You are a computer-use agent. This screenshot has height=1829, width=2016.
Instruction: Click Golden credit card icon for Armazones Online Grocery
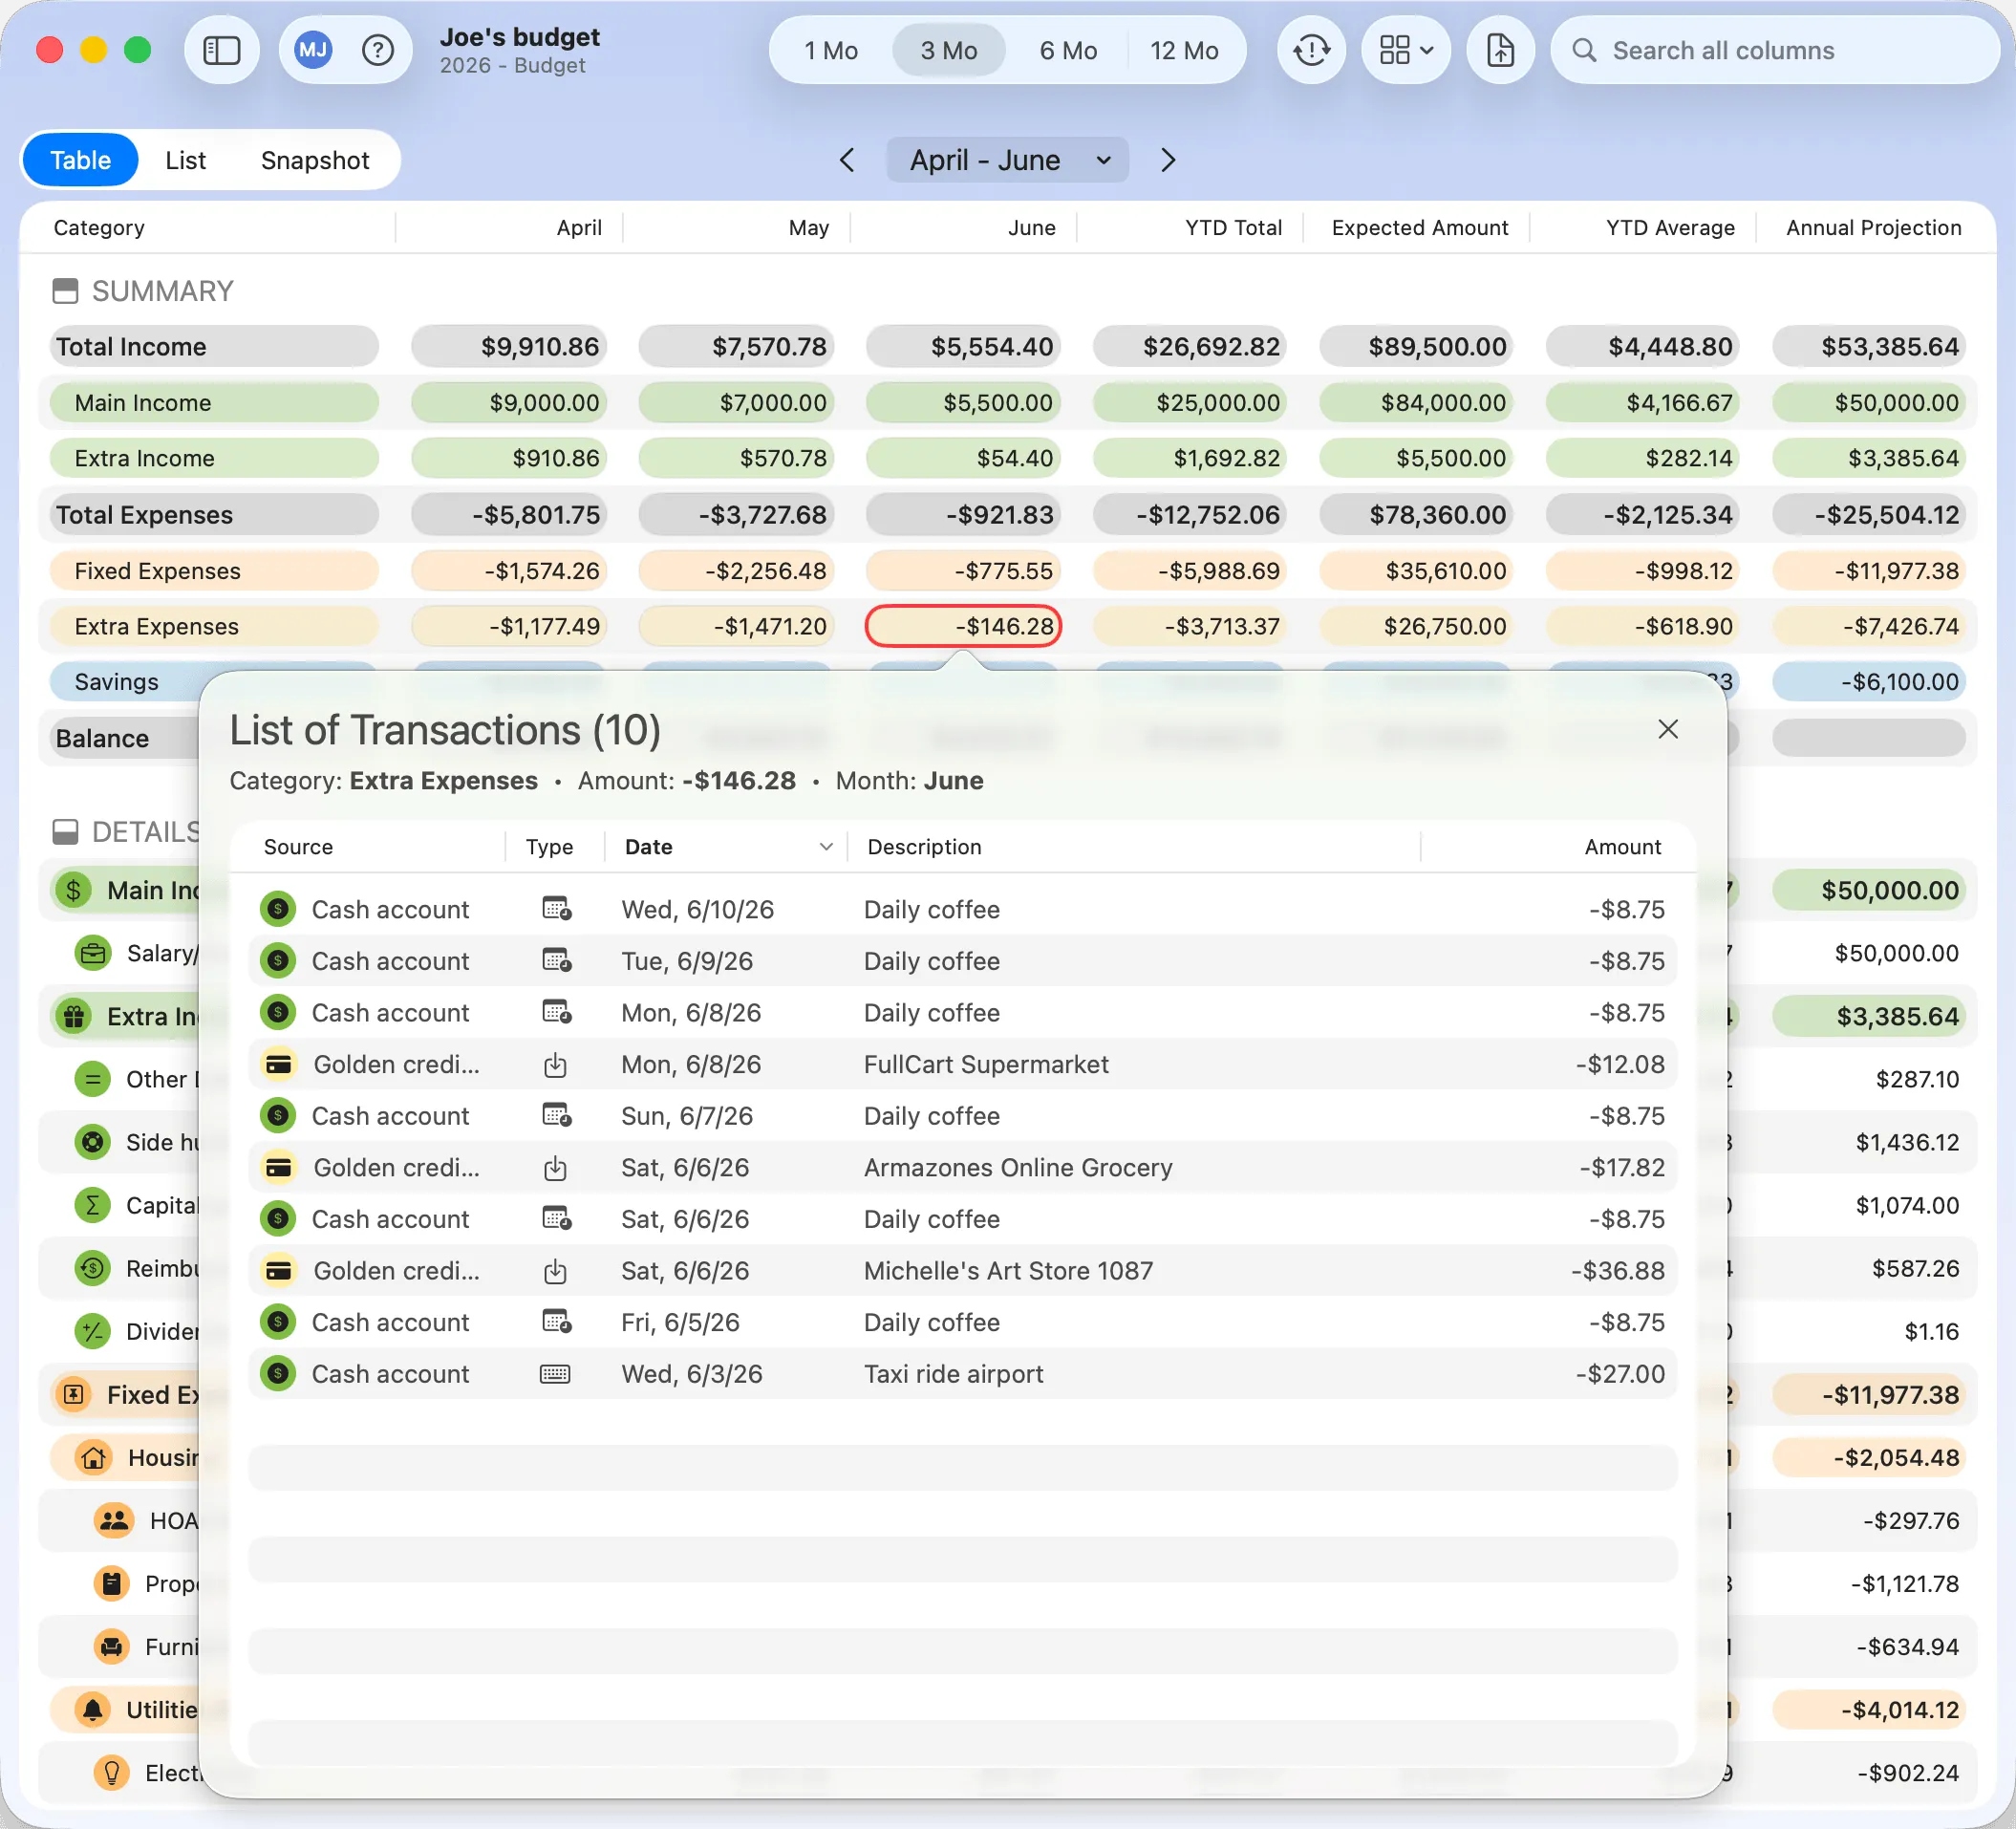pos(278,1167)
